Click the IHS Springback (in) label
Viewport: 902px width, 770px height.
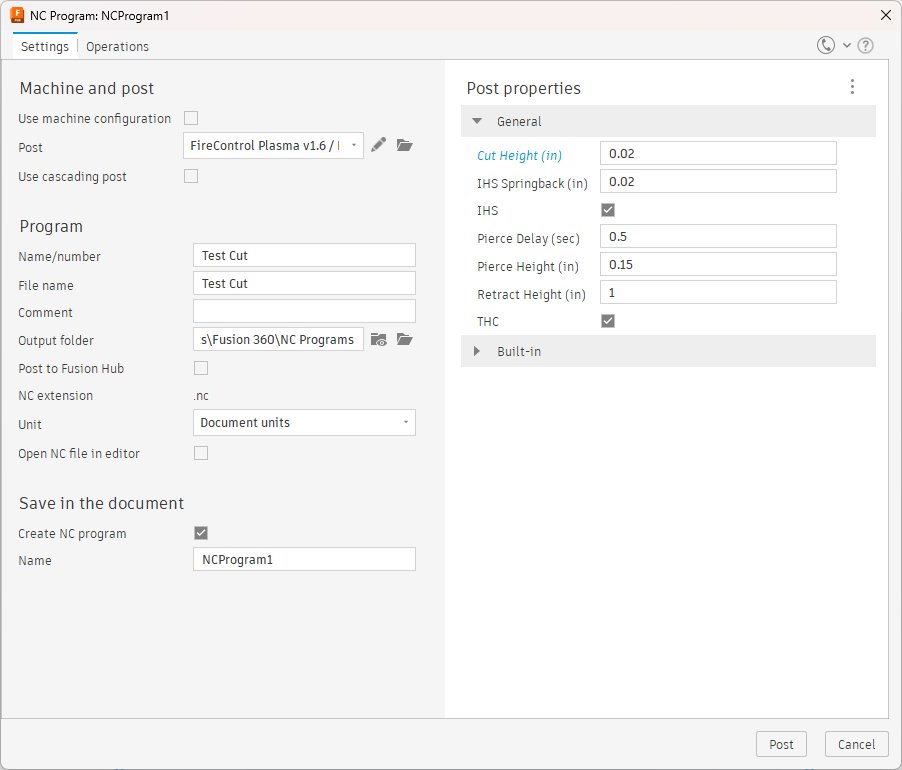(532, 183)
